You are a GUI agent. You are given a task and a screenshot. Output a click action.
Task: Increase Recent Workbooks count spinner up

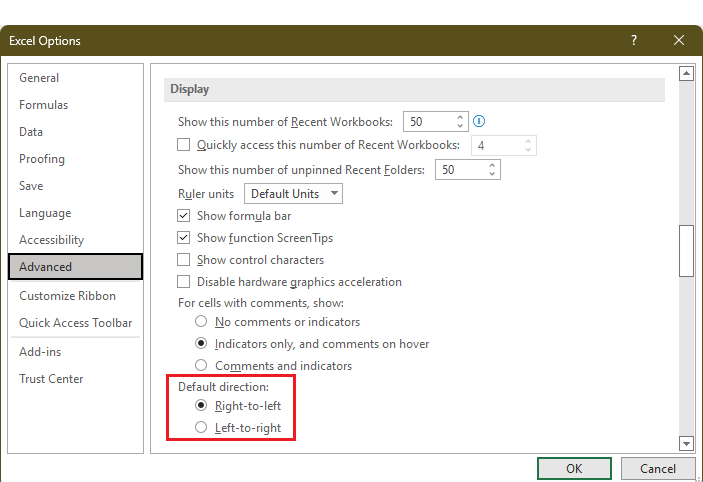click(x=460, y=117)
